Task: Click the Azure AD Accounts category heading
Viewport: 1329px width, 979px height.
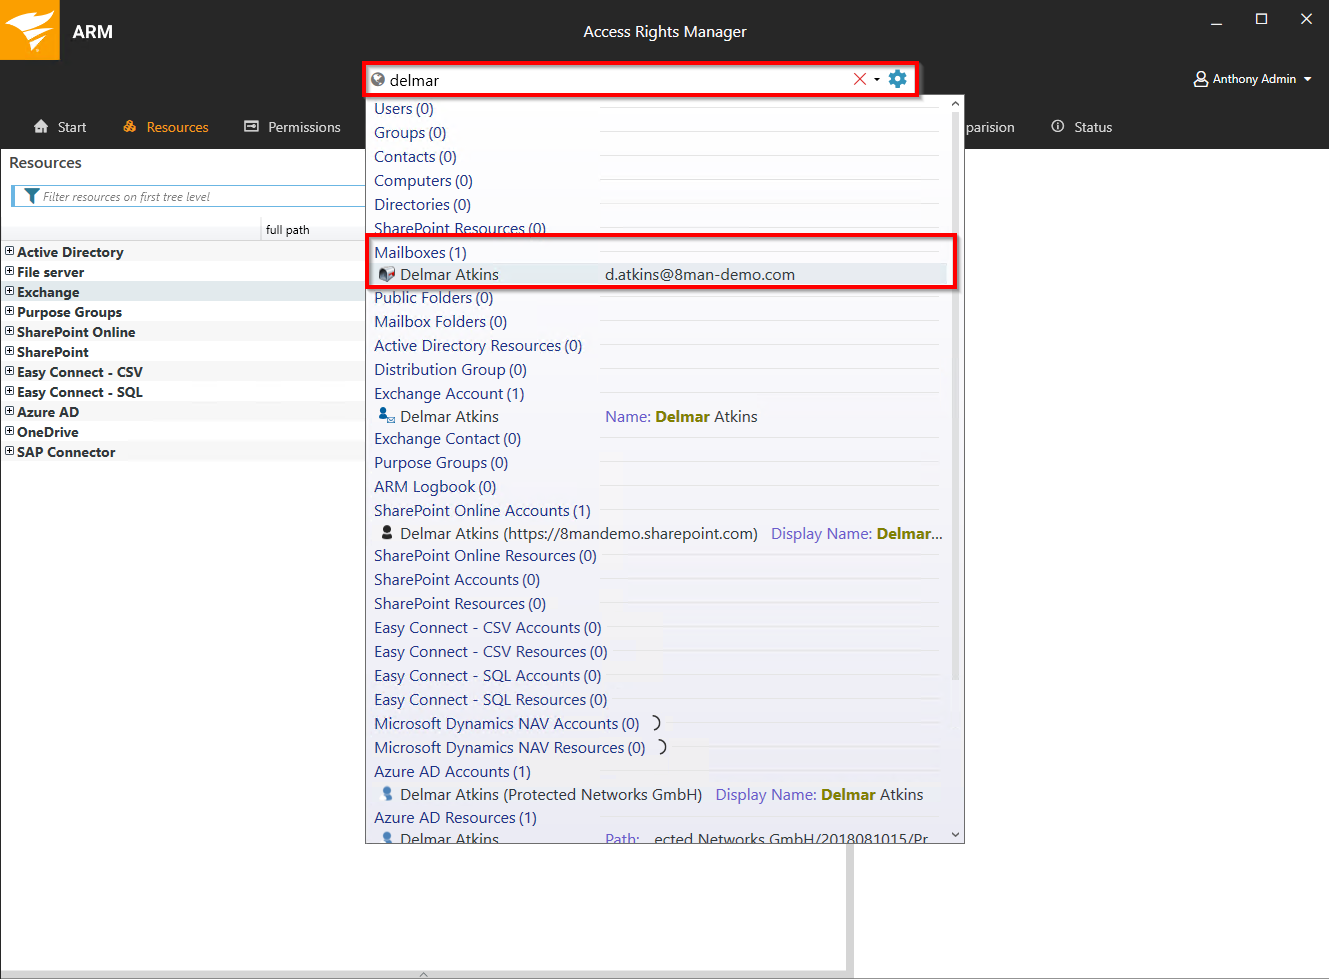Action: coord(452,771)
